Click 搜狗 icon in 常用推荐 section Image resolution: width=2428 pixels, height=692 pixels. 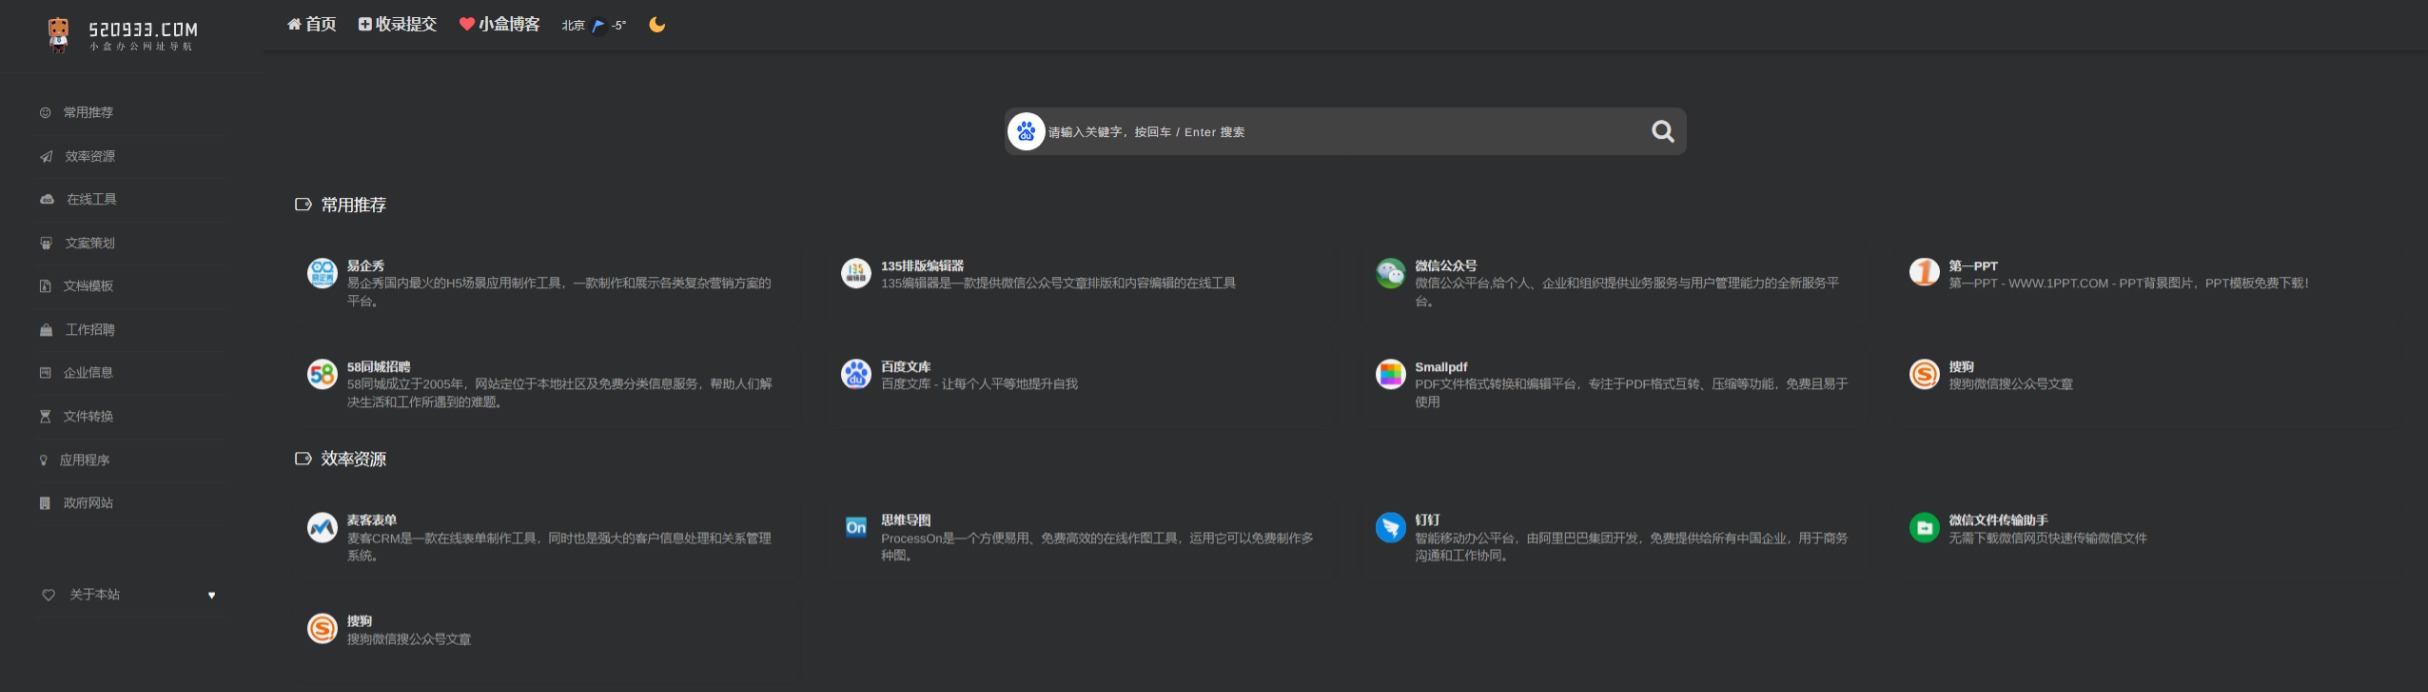pos(1924,374)
